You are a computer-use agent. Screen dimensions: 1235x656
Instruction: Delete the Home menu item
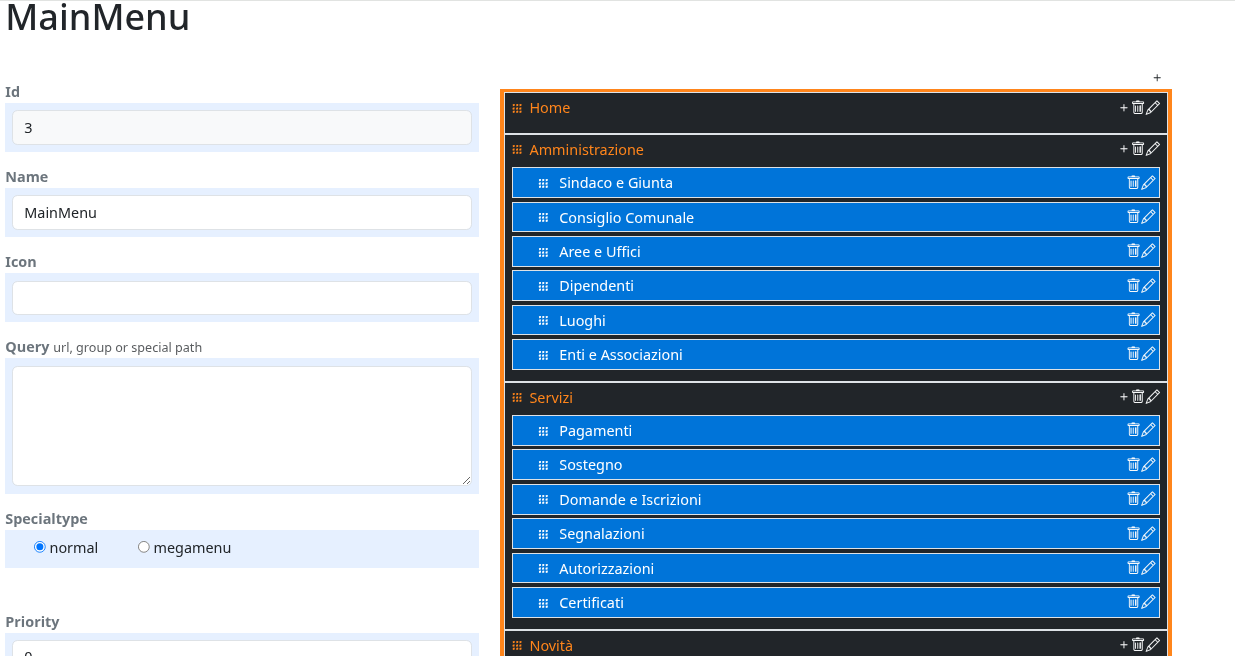[x=1138, y=107]
